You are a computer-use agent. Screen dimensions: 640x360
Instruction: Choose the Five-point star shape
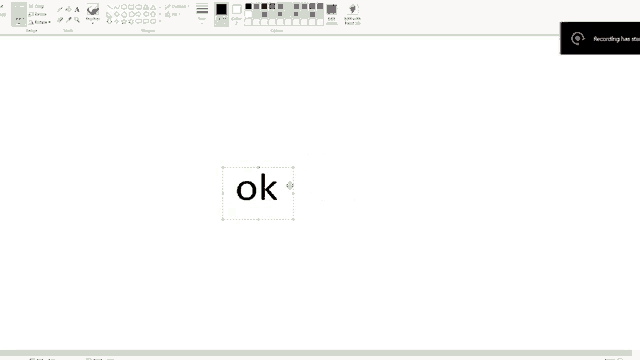click(x=124, y=22)
